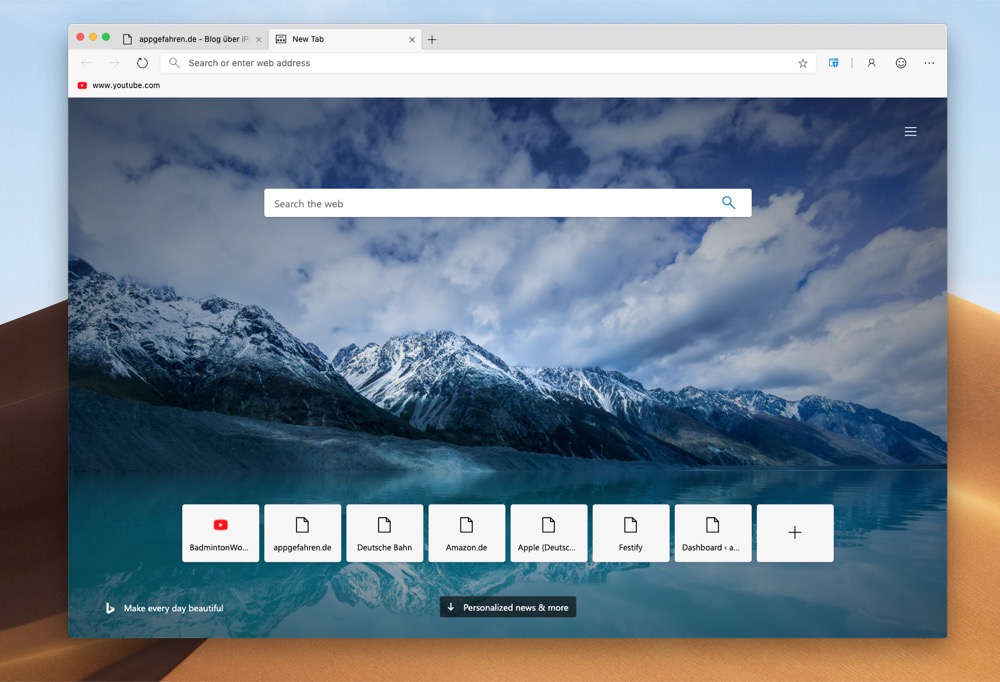Click the Search the web field
This screenshot has height=682, width=1000.
click(x=490, y=203)
